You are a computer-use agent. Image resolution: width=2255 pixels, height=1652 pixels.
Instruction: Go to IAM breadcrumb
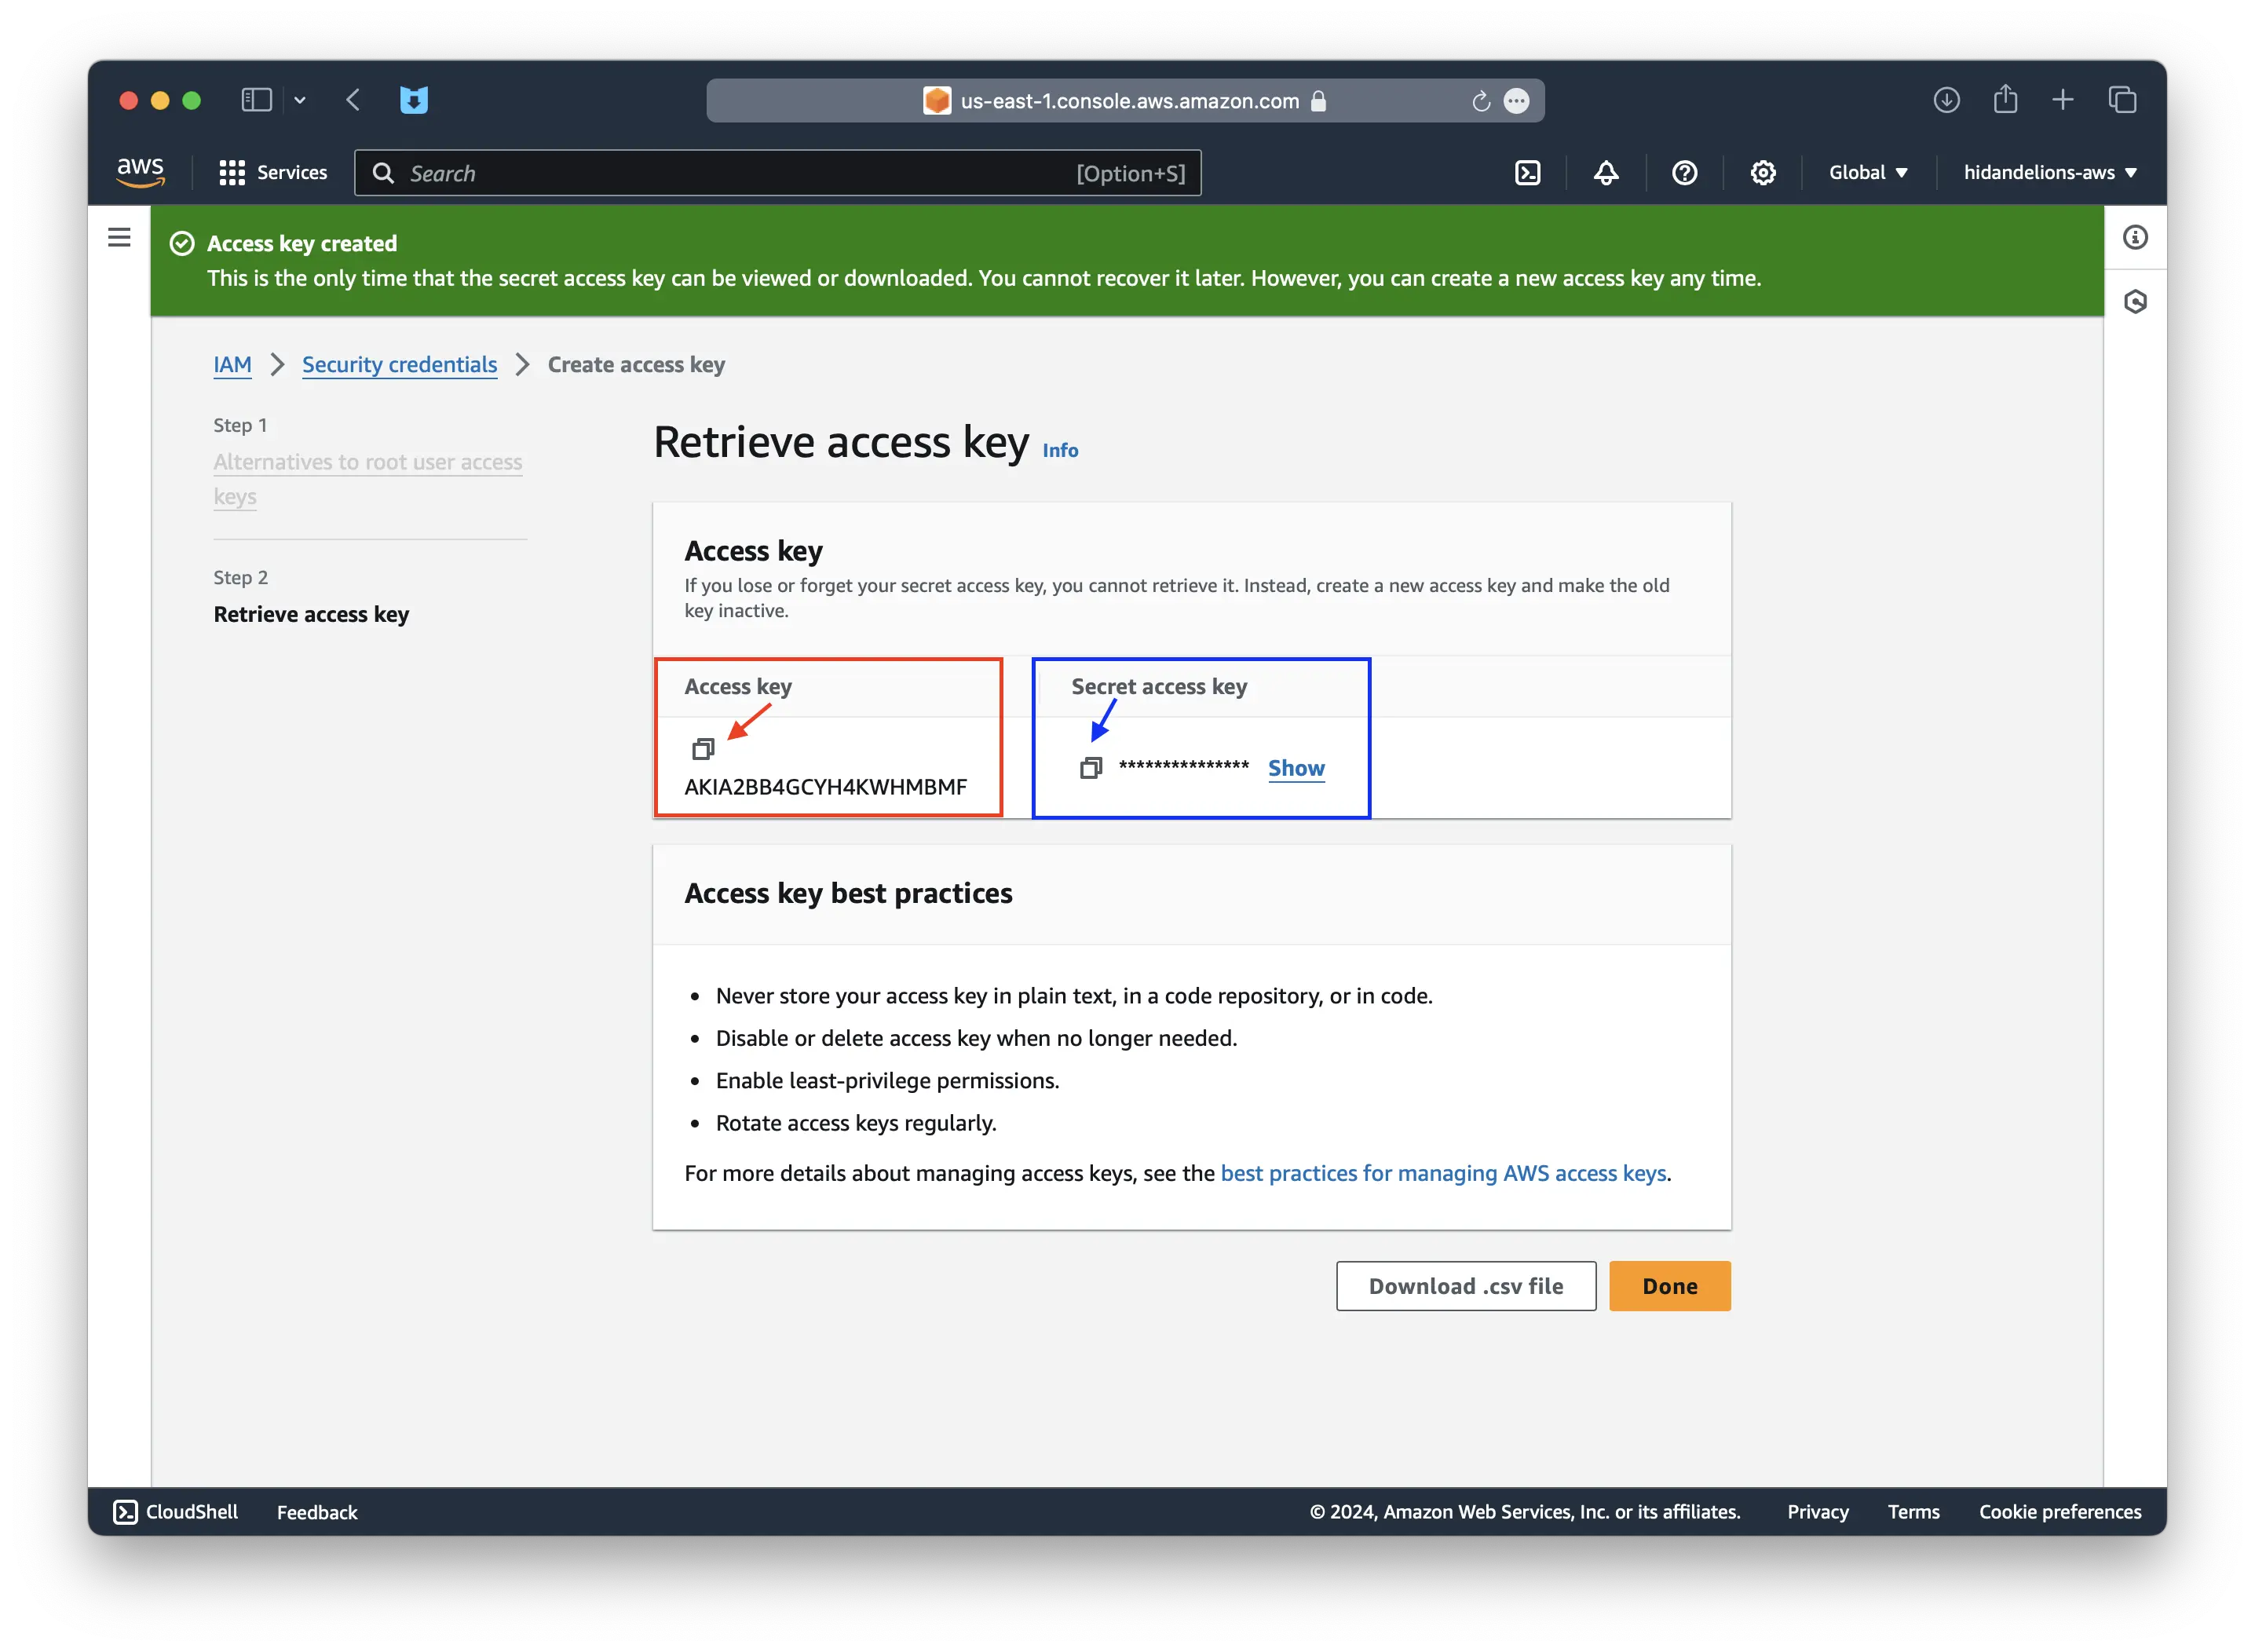pos(232,365)
